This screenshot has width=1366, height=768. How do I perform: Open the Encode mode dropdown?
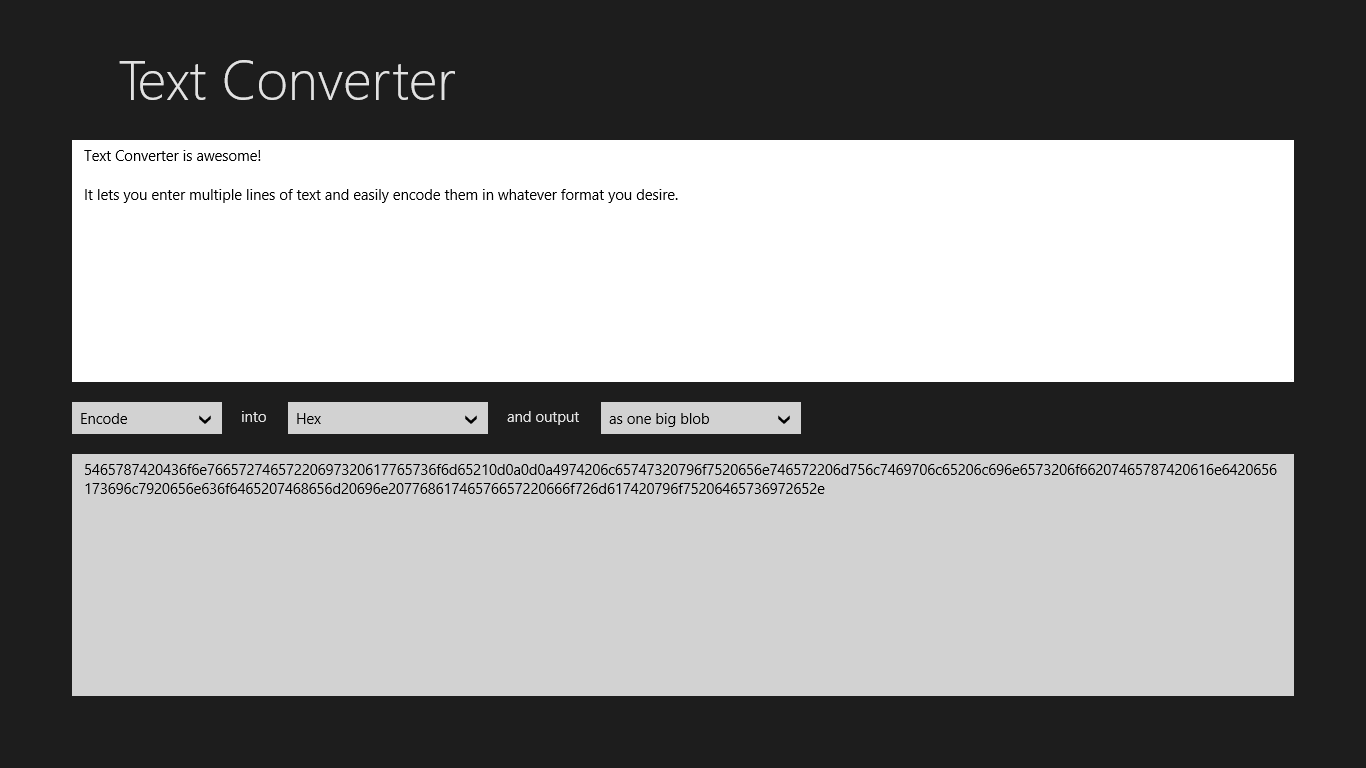point(146,418)
